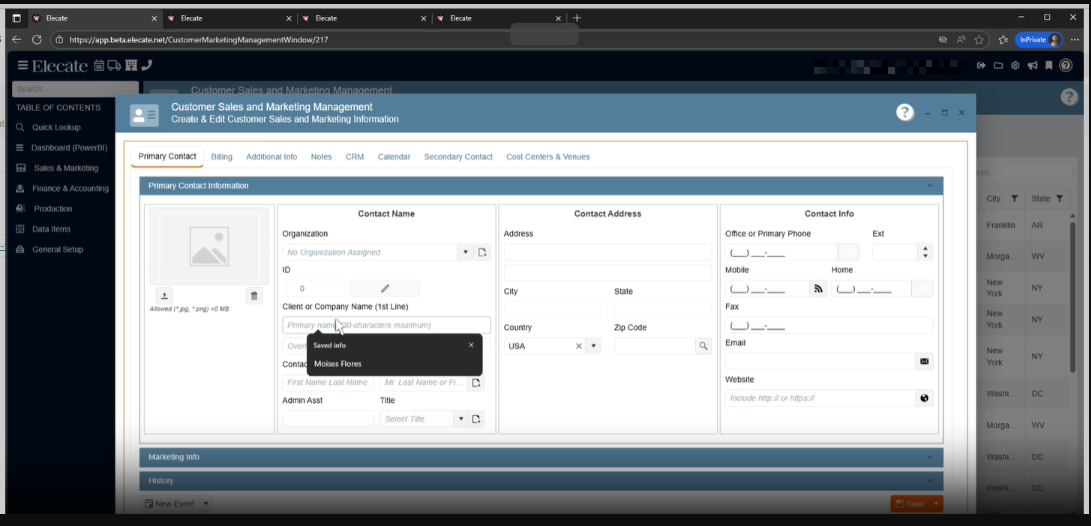Open Sales & Marketing in table of contents

coord(66,168)
